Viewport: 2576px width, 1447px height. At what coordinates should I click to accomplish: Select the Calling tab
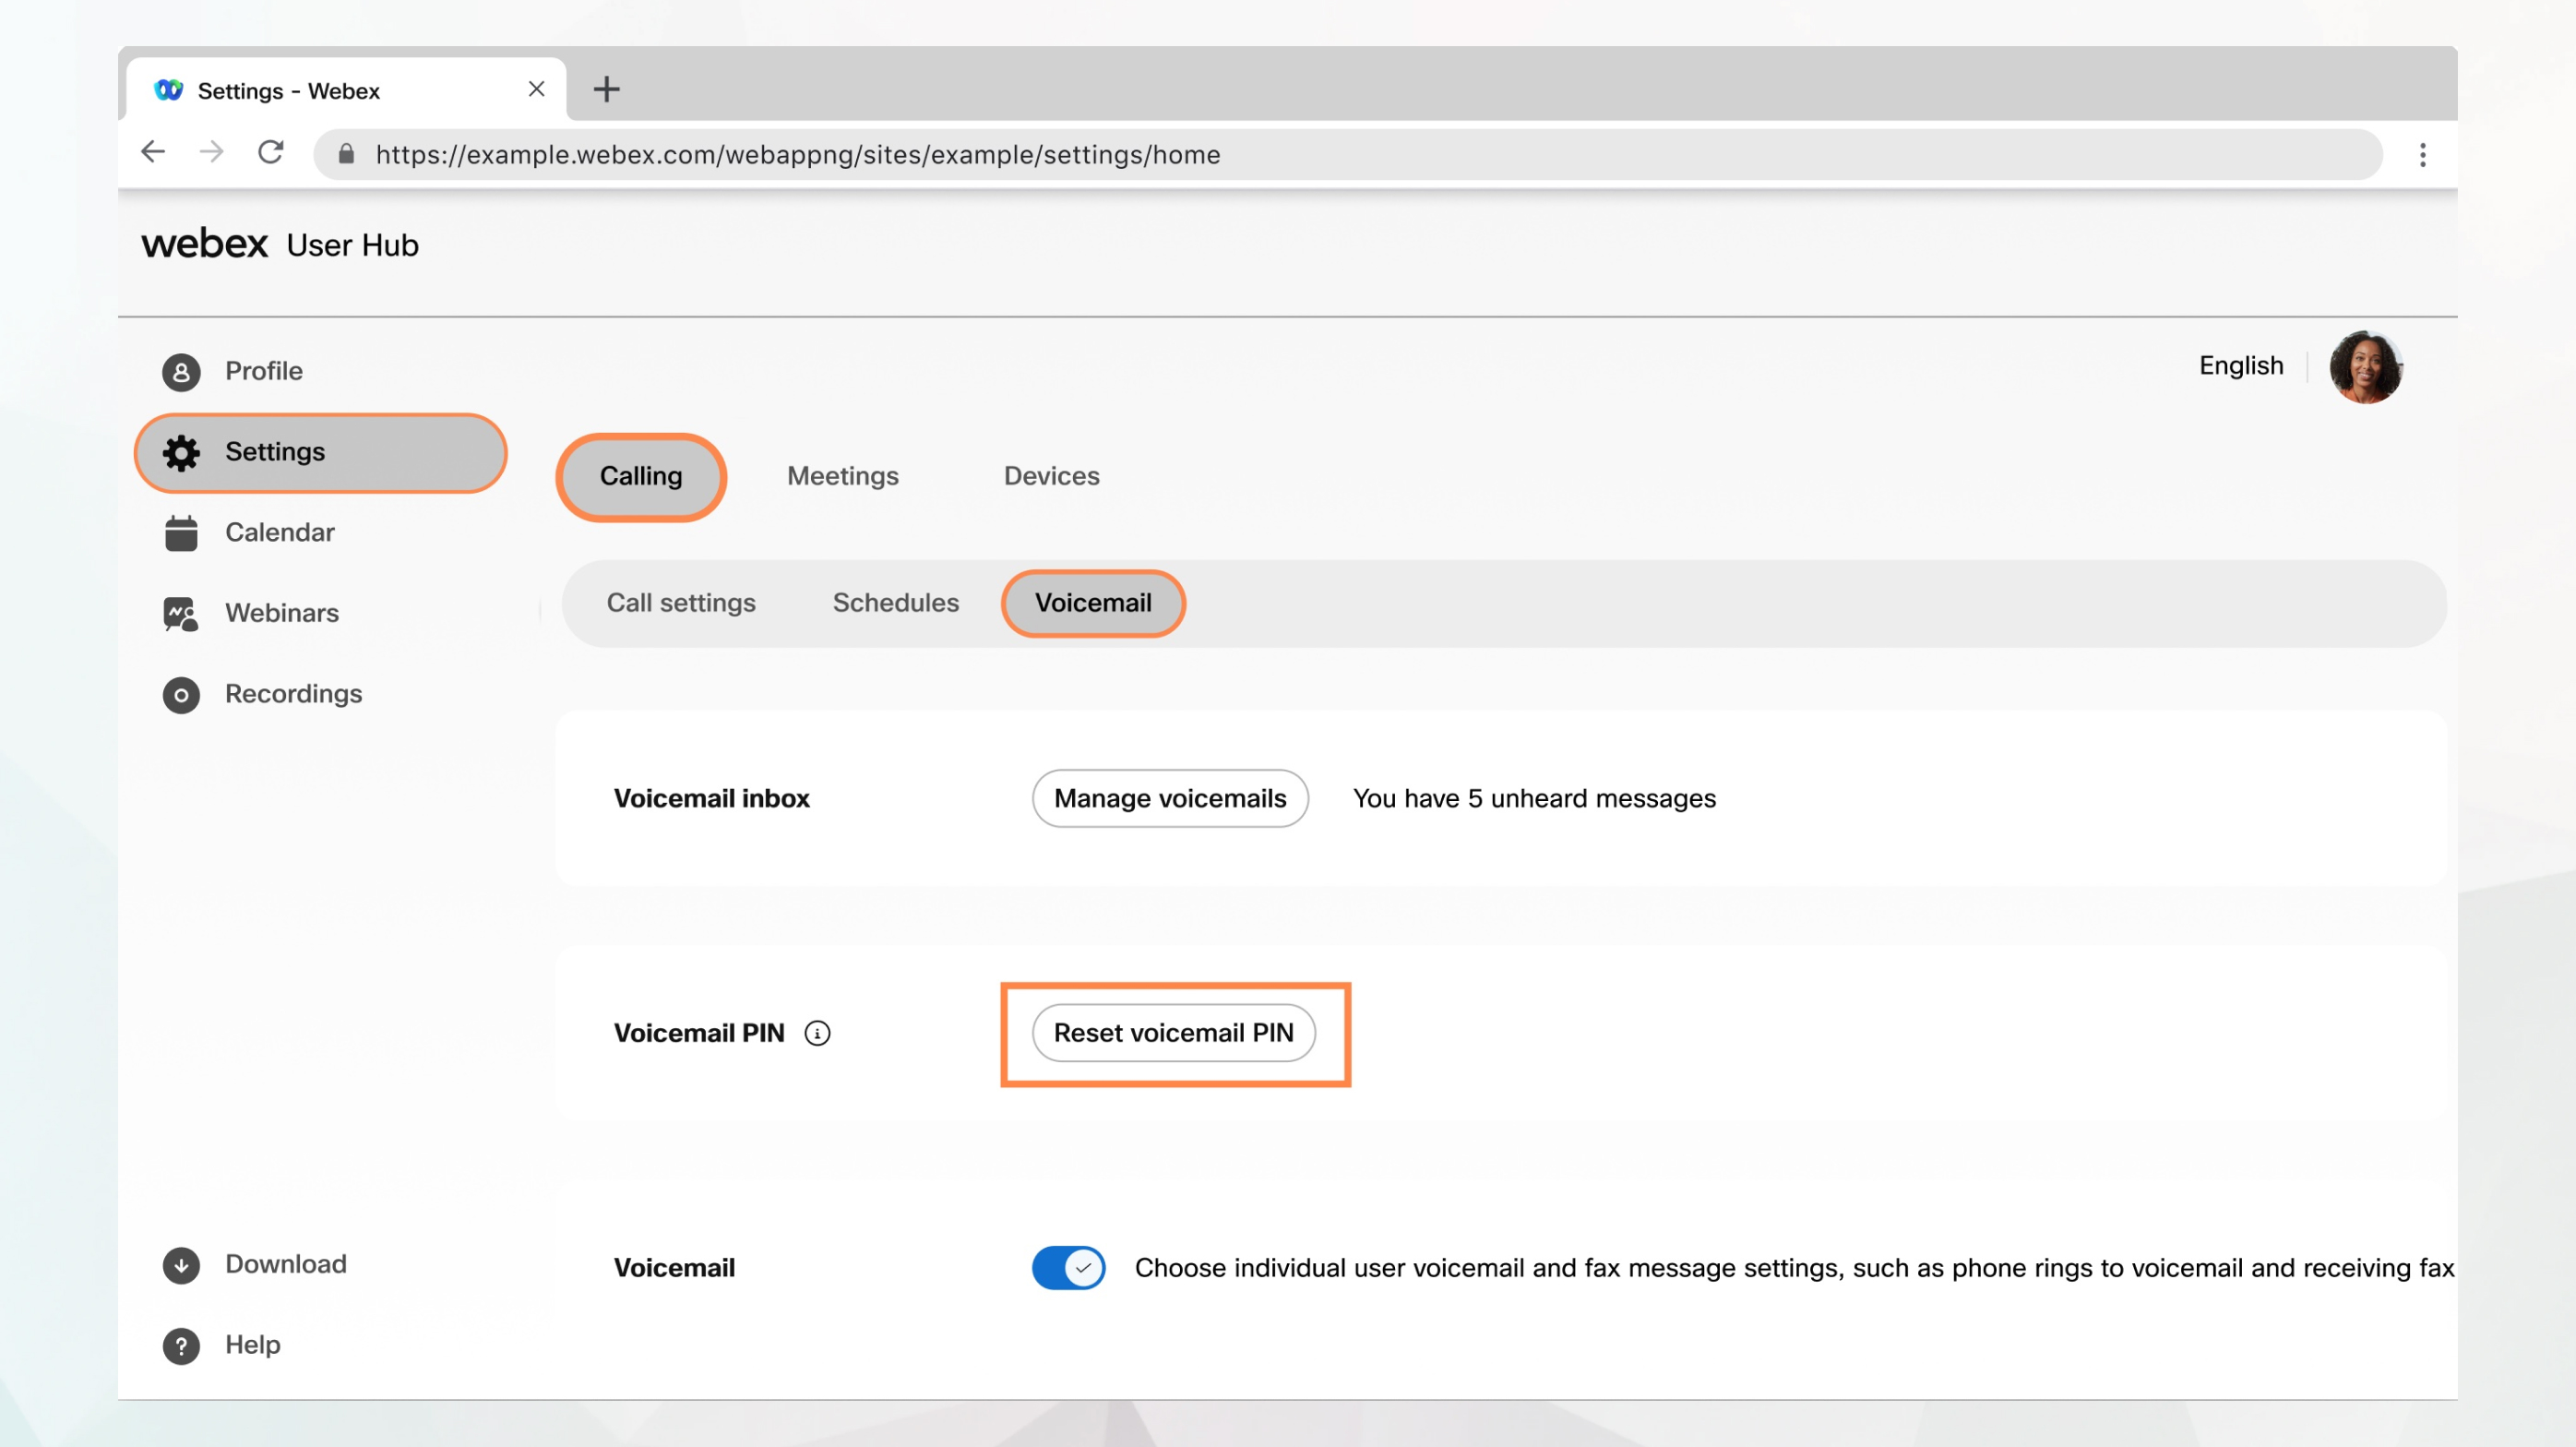(638, 474)
